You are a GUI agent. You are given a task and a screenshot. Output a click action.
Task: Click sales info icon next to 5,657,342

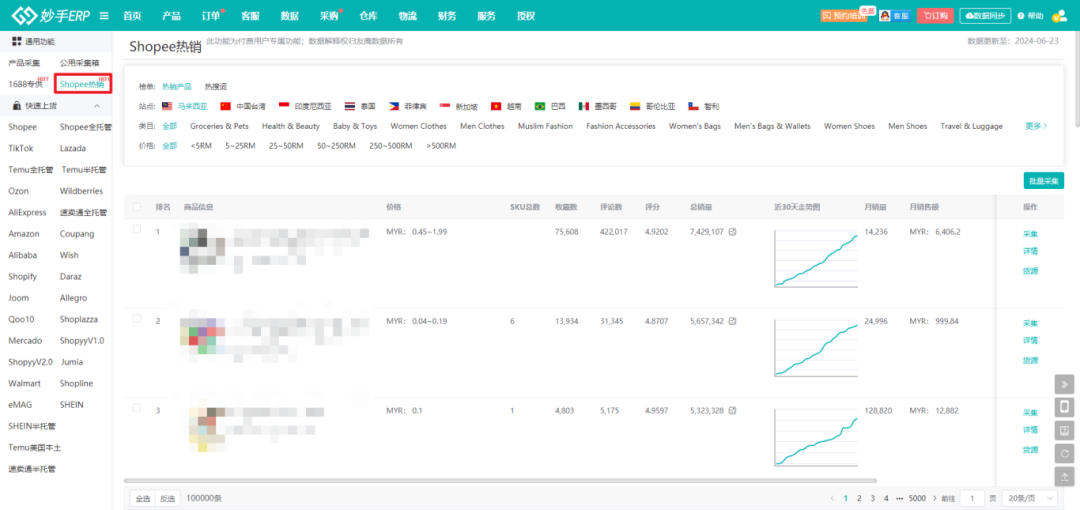(x=732, y=321)
